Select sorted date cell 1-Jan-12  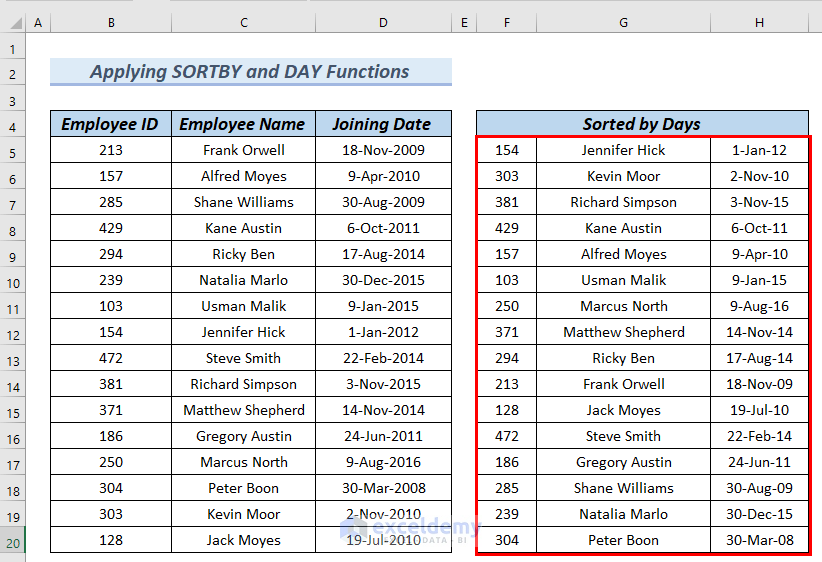coord(759,150)
